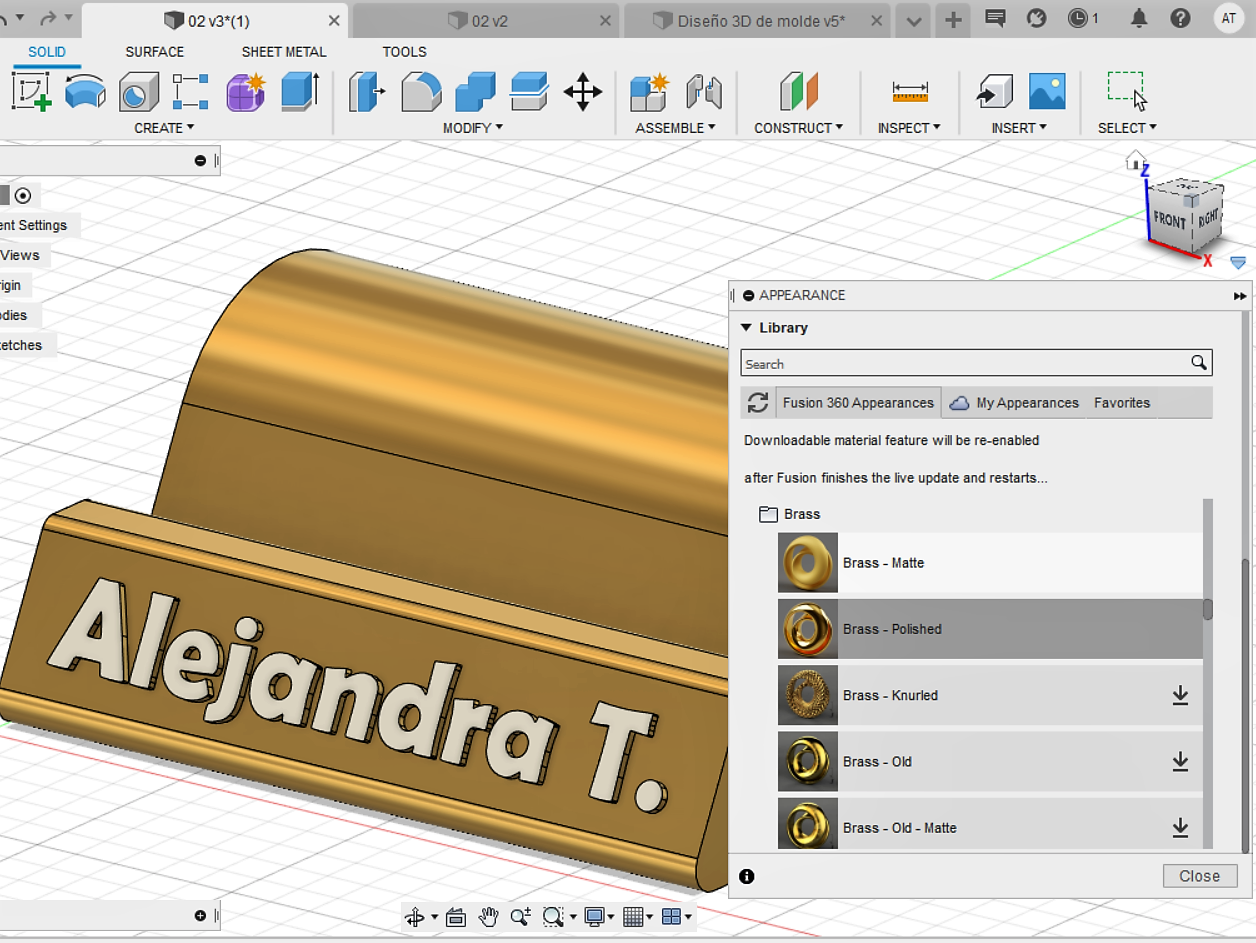Image resolution: width=1256 pixels, height=943 pixels.
Task: Switch to the TOOLS tab
Action: (x=404, y=52)
